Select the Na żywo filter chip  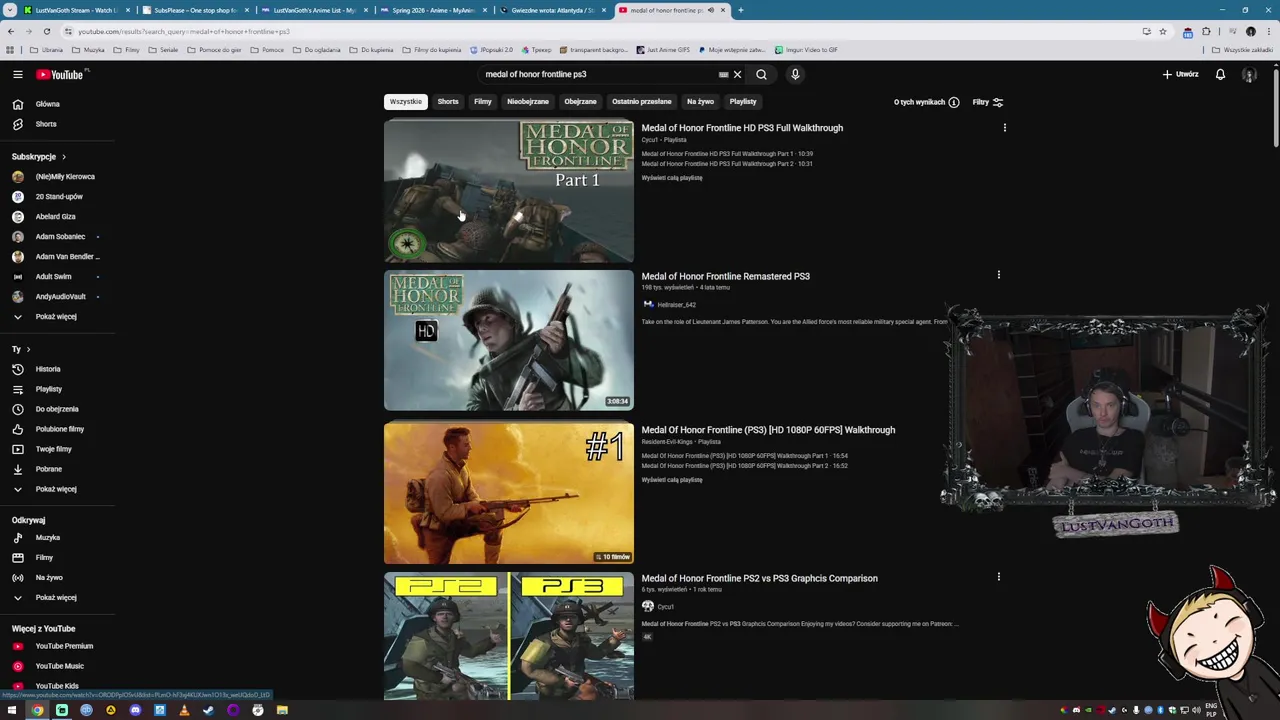[x=700, y=102]
